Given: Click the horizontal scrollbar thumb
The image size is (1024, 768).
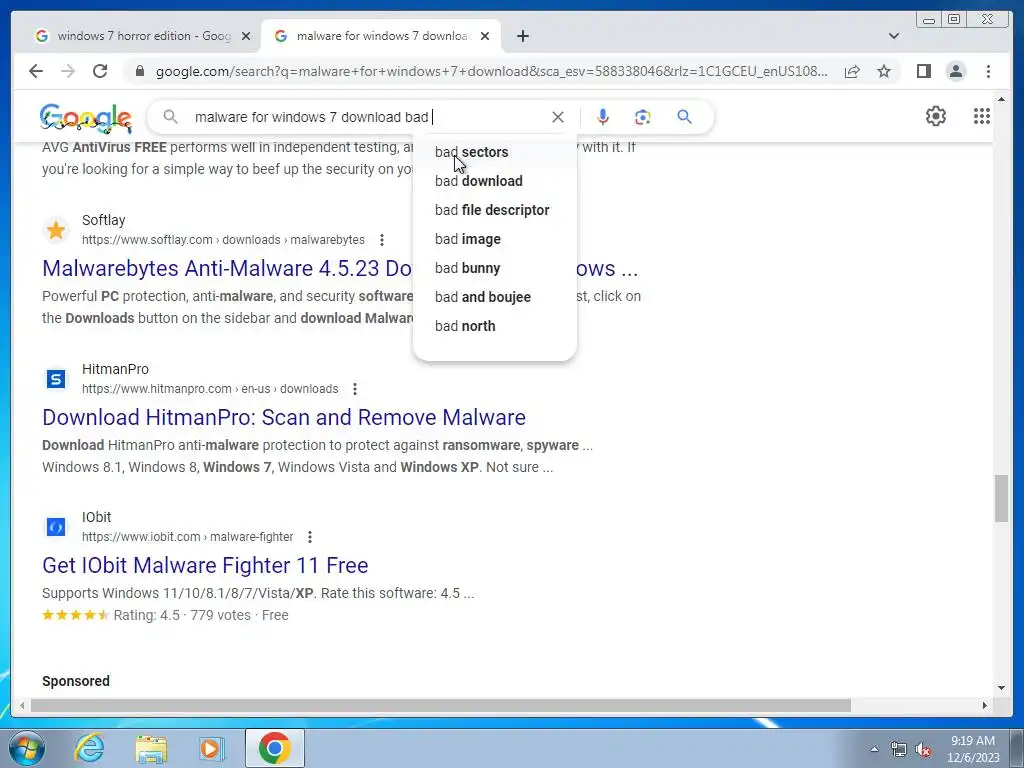Looking at the screenshot, I should (441, 705).
